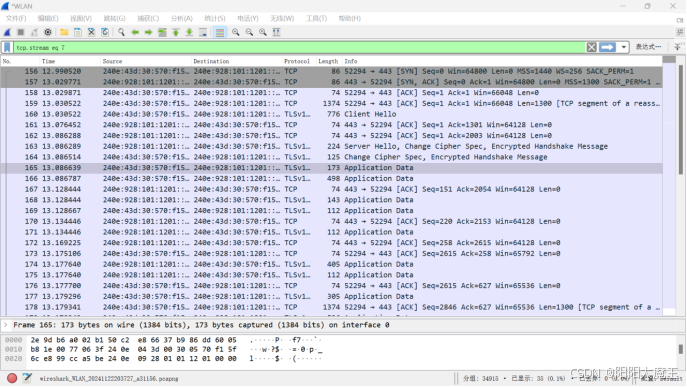Click the add filter button plus icon
Viewport: 687px width, 387px height.
tap(678, 47)
